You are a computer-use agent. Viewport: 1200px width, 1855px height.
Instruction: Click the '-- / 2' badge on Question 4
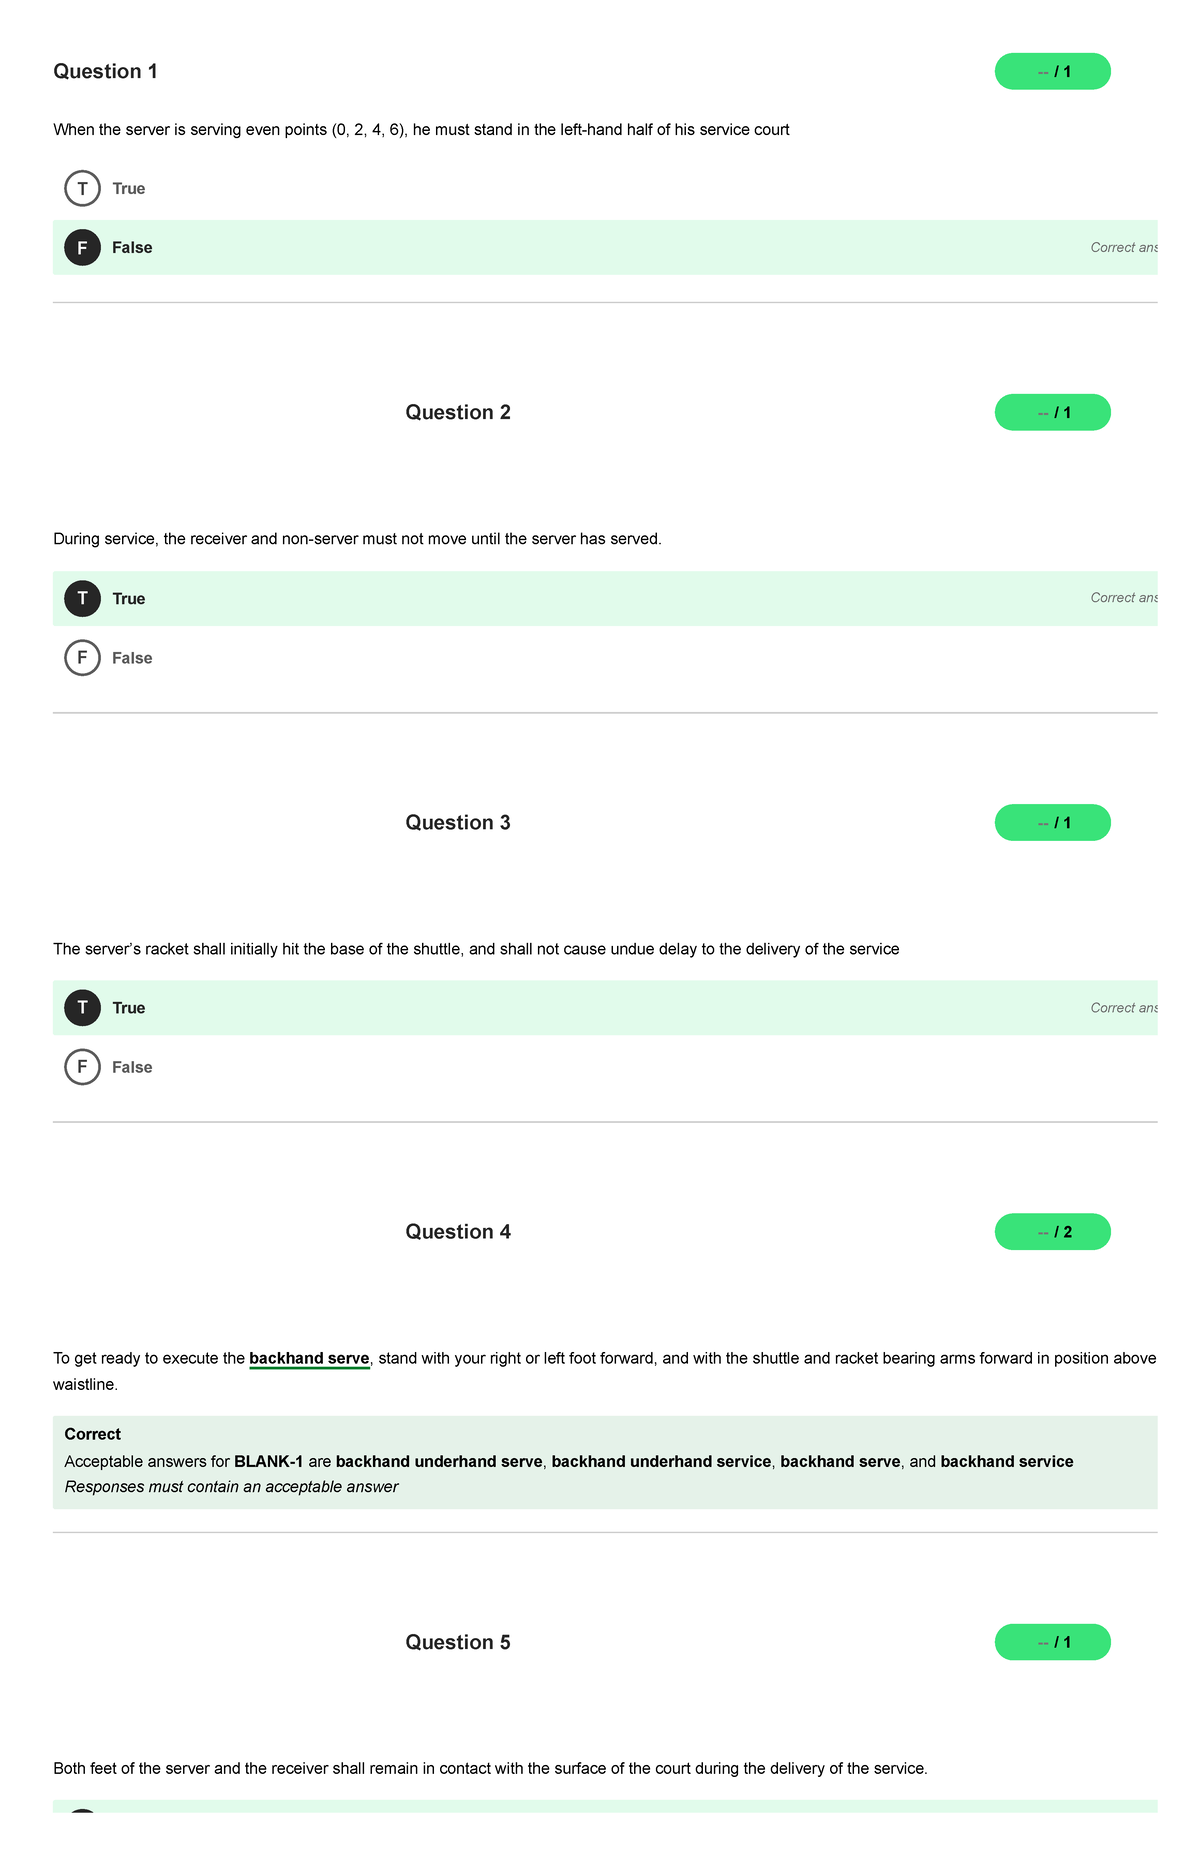pos(1051,1231)
